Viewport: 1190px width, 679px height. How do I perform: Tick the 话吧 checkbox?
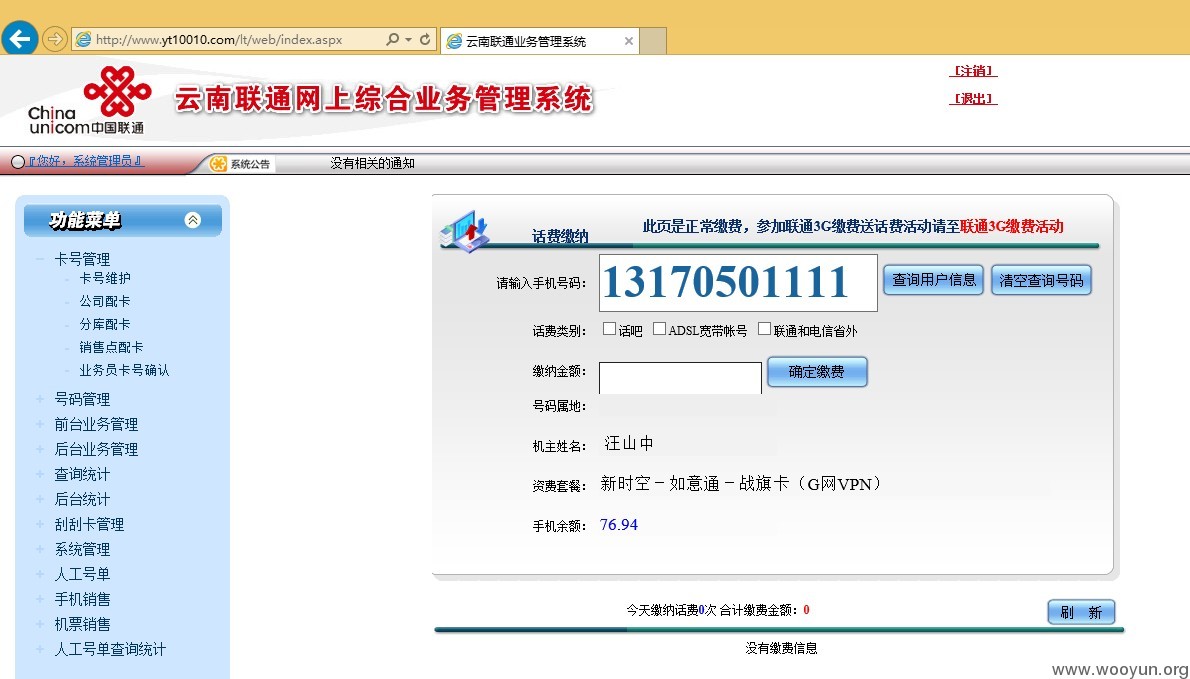(609, 328)
